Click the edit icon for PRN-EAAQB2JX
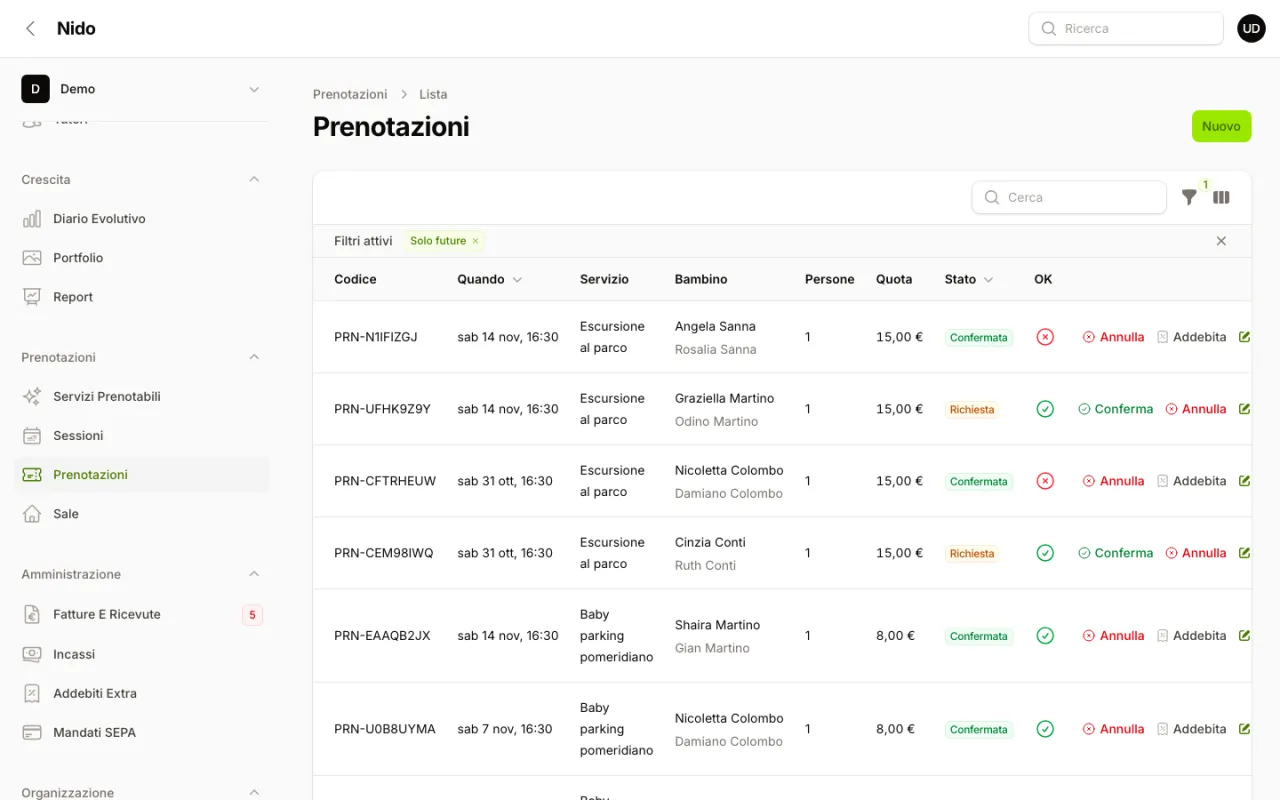 click(1245, 636)
